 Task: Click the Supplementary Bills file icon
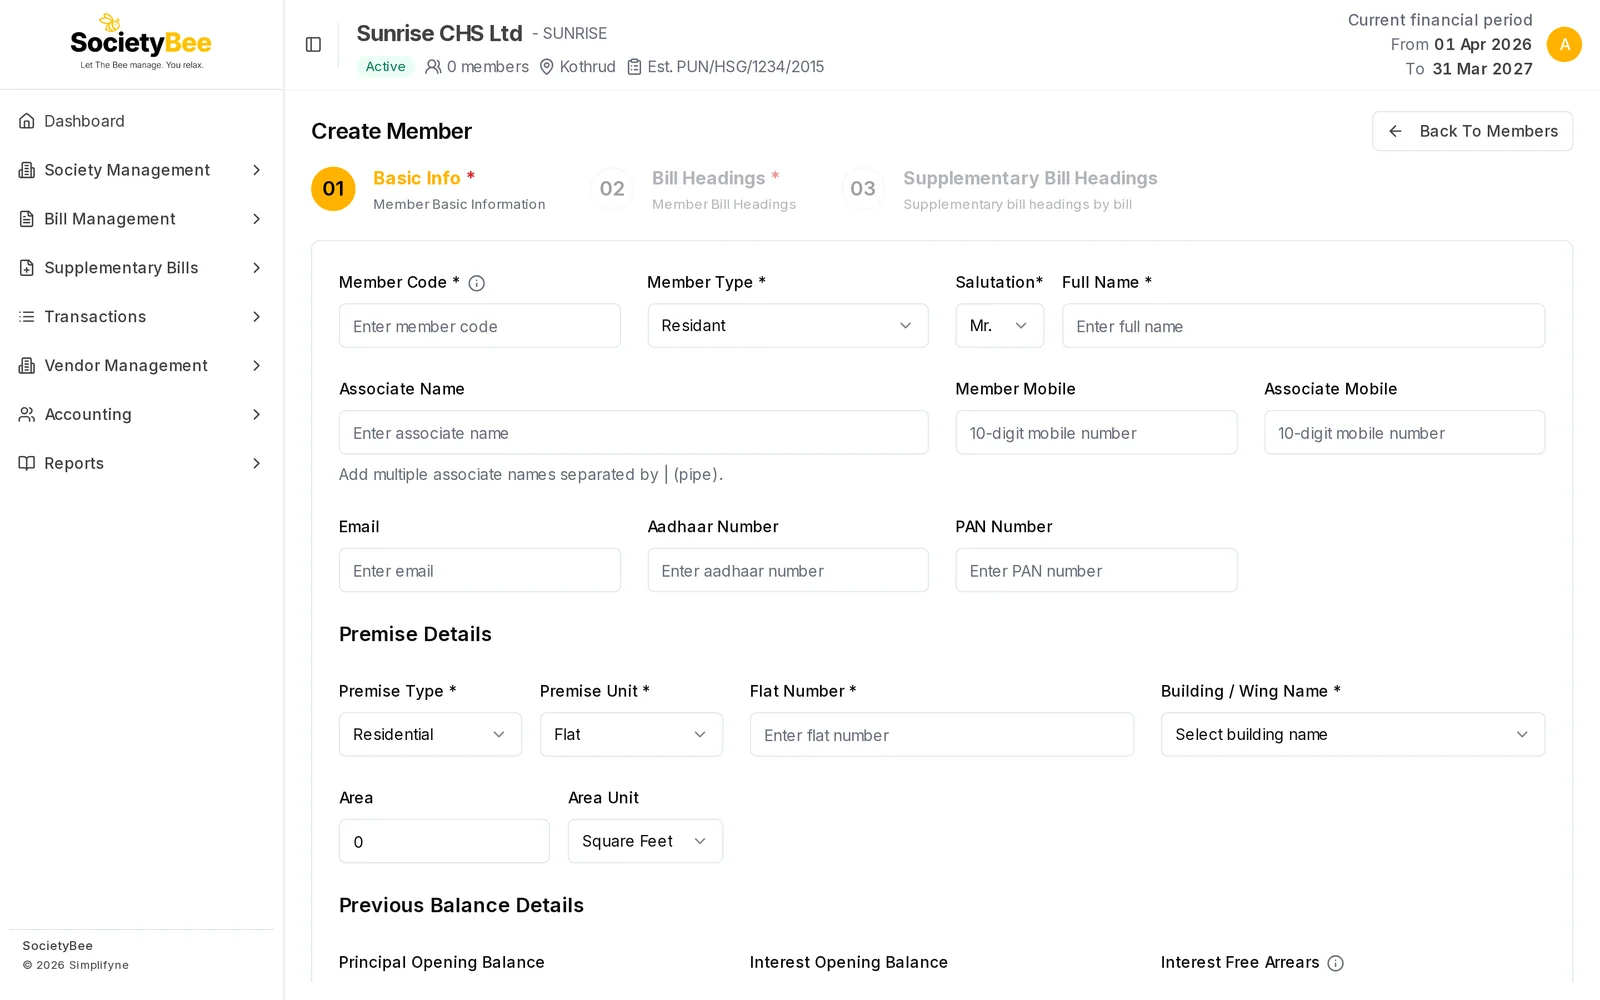(27, 268)
